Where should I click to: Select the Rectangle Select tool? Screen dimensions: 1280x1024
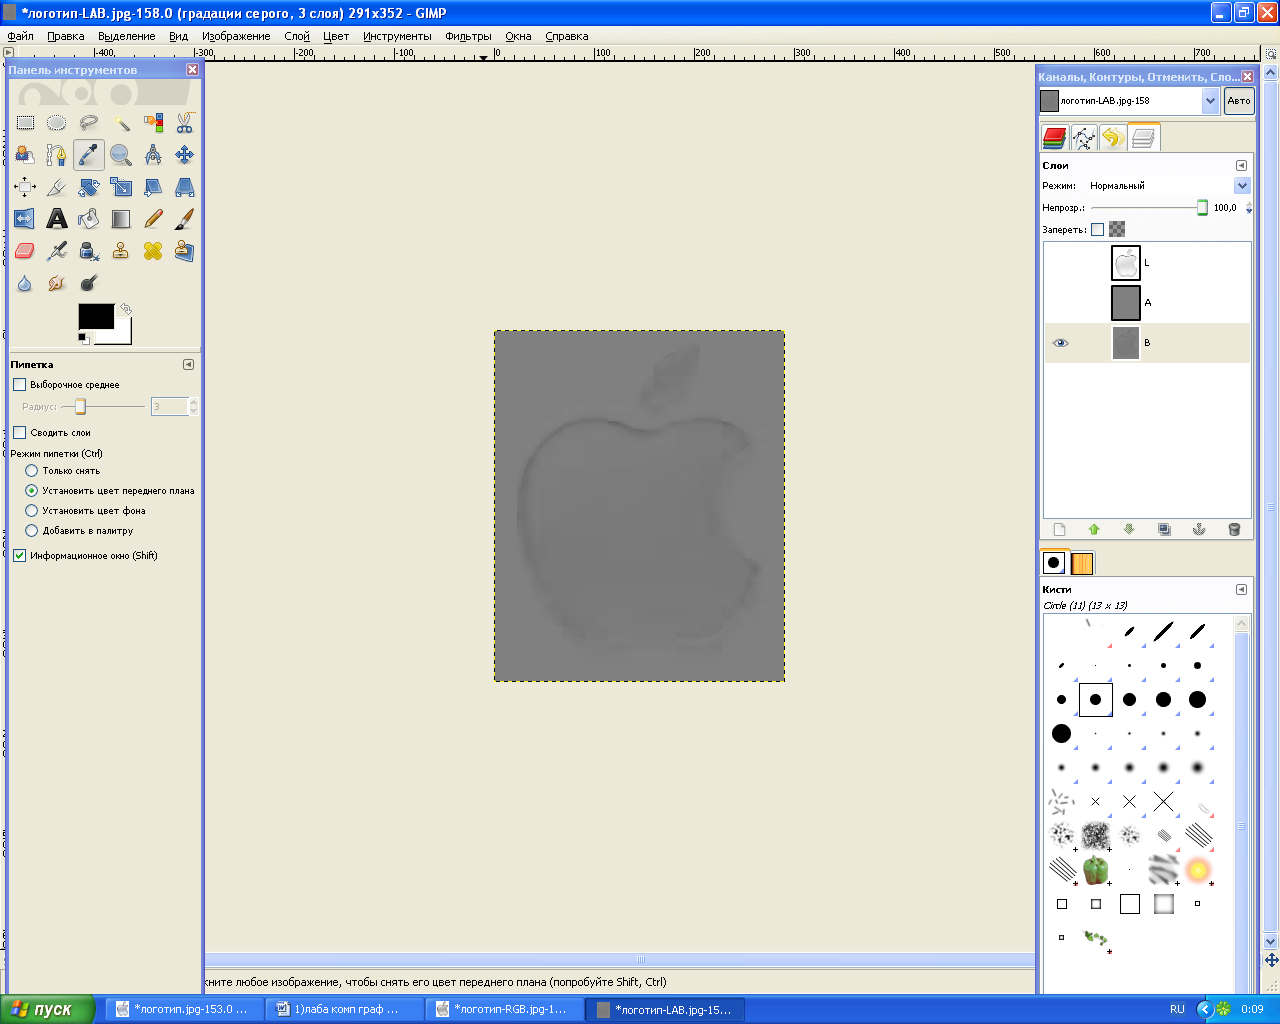[x=25, y=123]
